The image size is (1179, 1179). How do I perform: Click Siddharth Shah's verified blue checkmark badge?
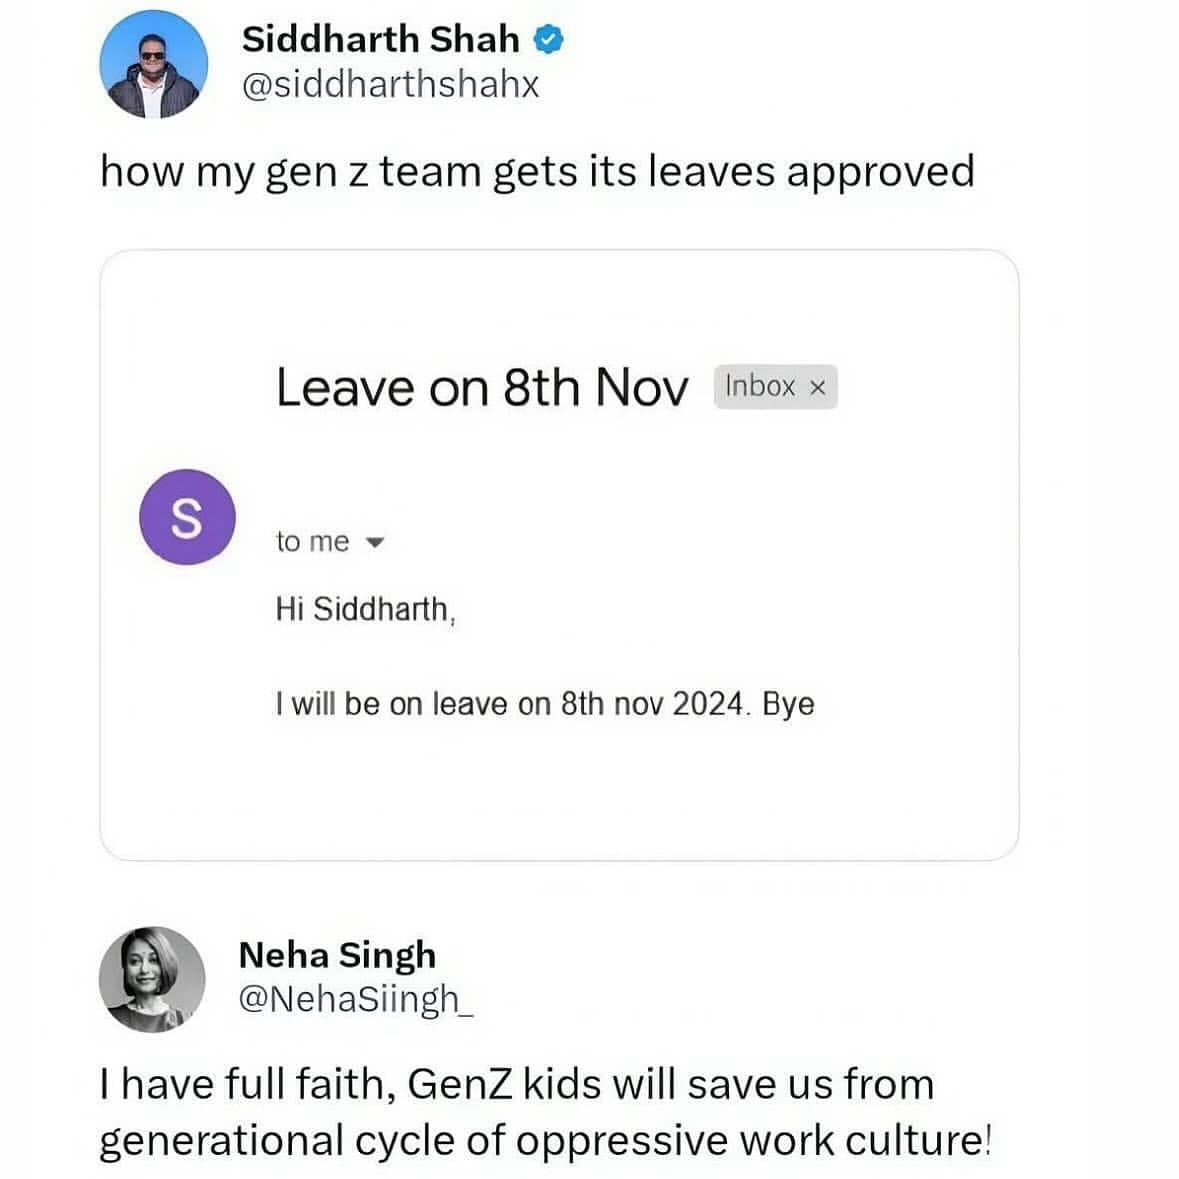point(550,39)
